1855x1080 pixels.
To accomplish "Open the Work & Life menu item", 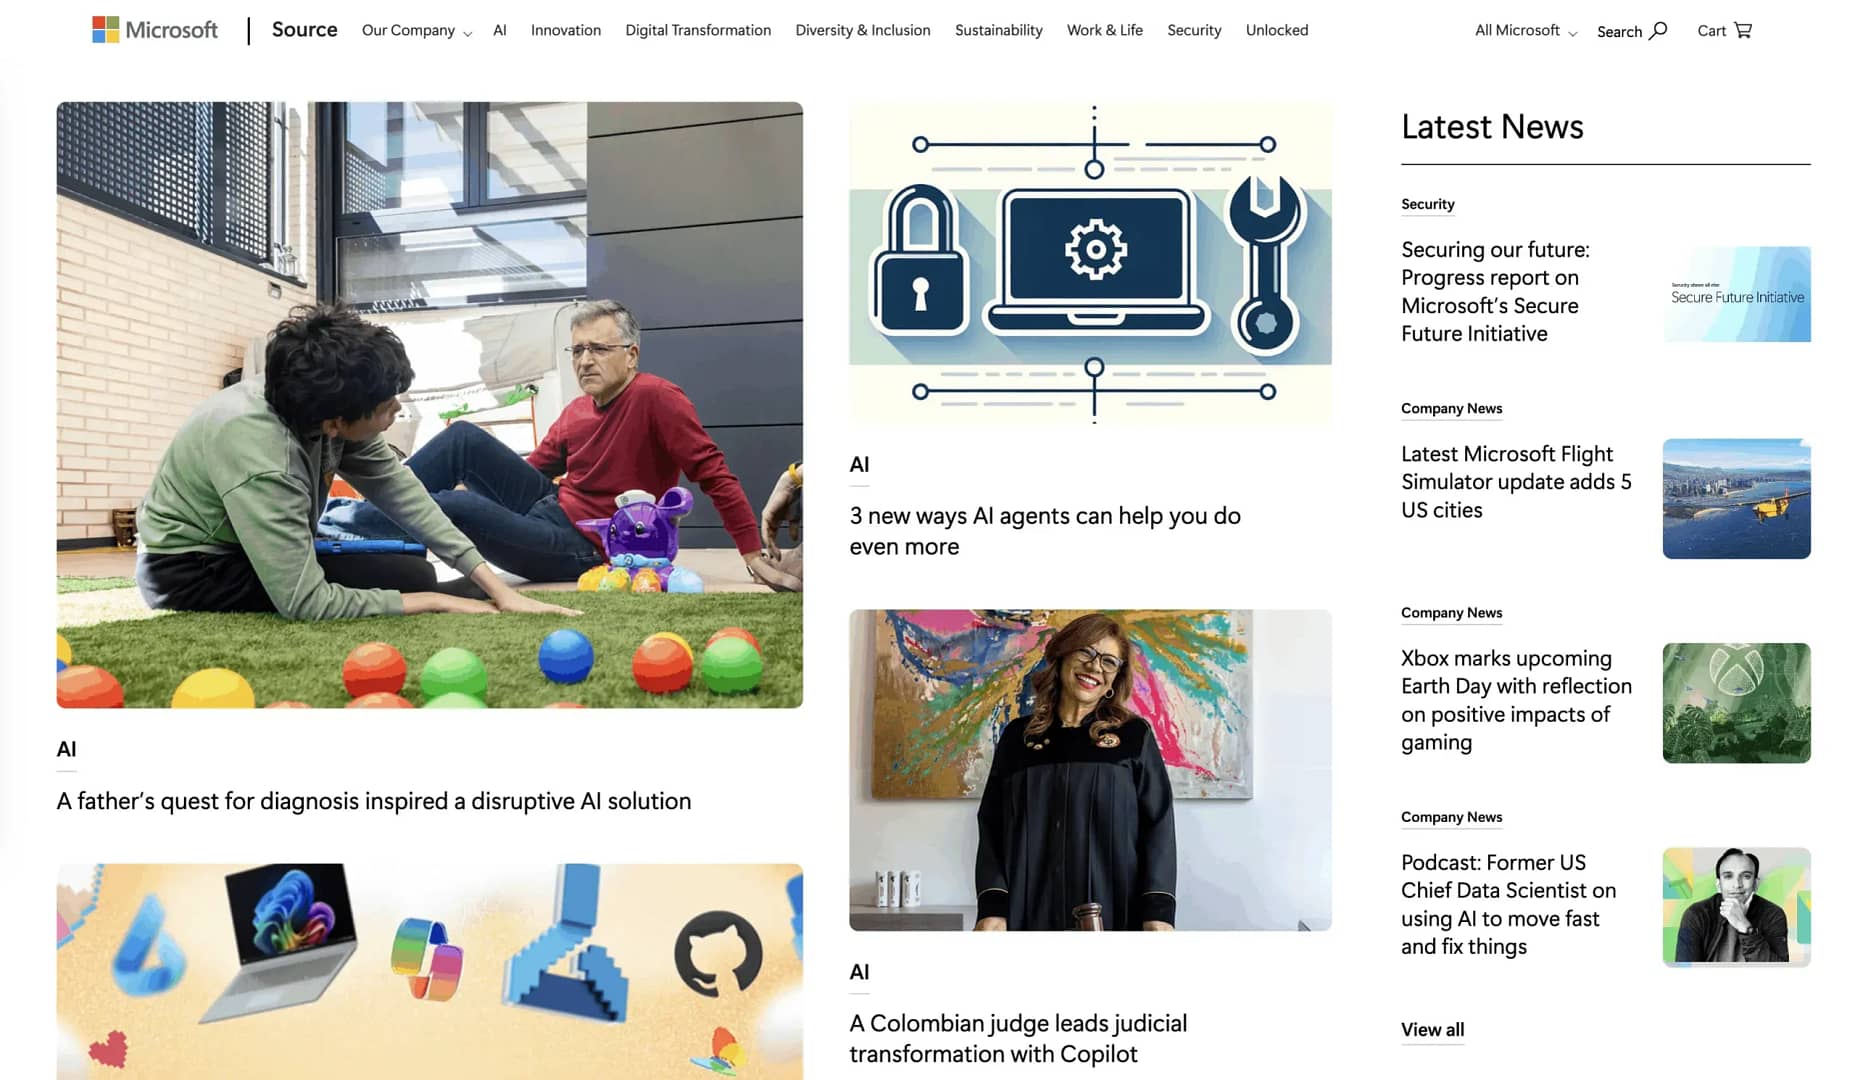I will (1105, 30).
